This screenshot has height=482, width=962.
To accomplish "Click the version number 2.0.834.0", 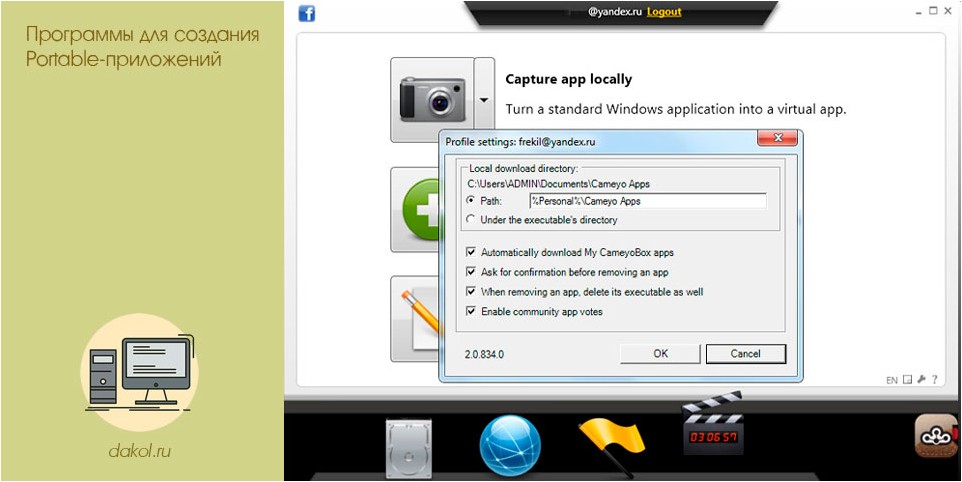I will (x=484, y=354).
